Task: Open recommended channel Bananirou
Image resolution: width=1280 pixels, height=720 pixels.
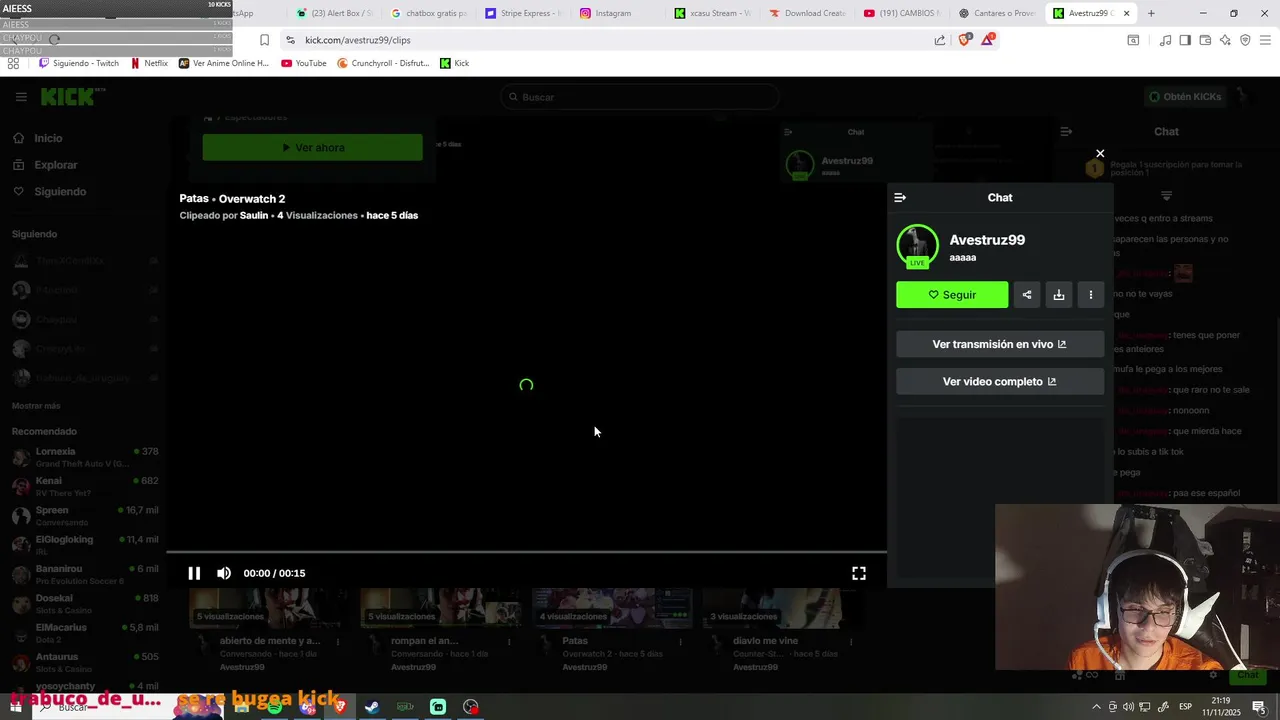Action: (x=84, y=574)
